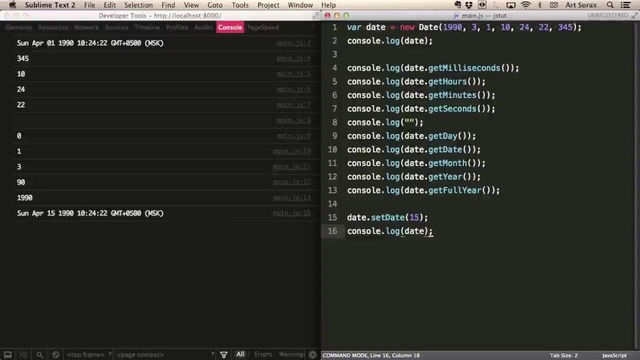
Task: Open main.js link beside 'Sun Apr 15 1990' output
Action: click(x=291, y=213)
